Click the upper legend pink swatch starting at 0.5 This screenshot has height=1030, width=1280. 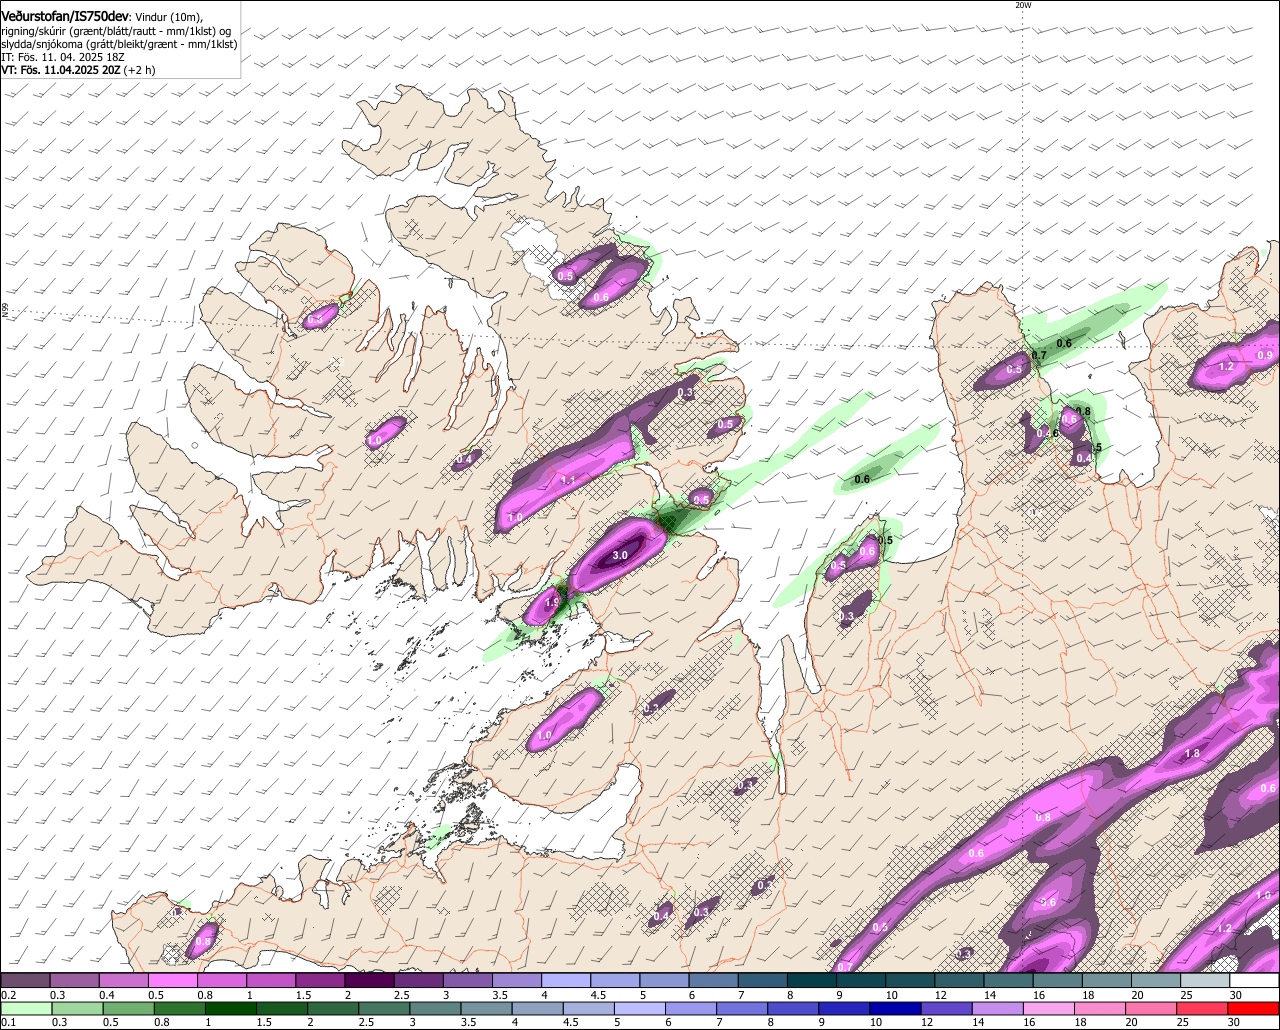point(172,981)
